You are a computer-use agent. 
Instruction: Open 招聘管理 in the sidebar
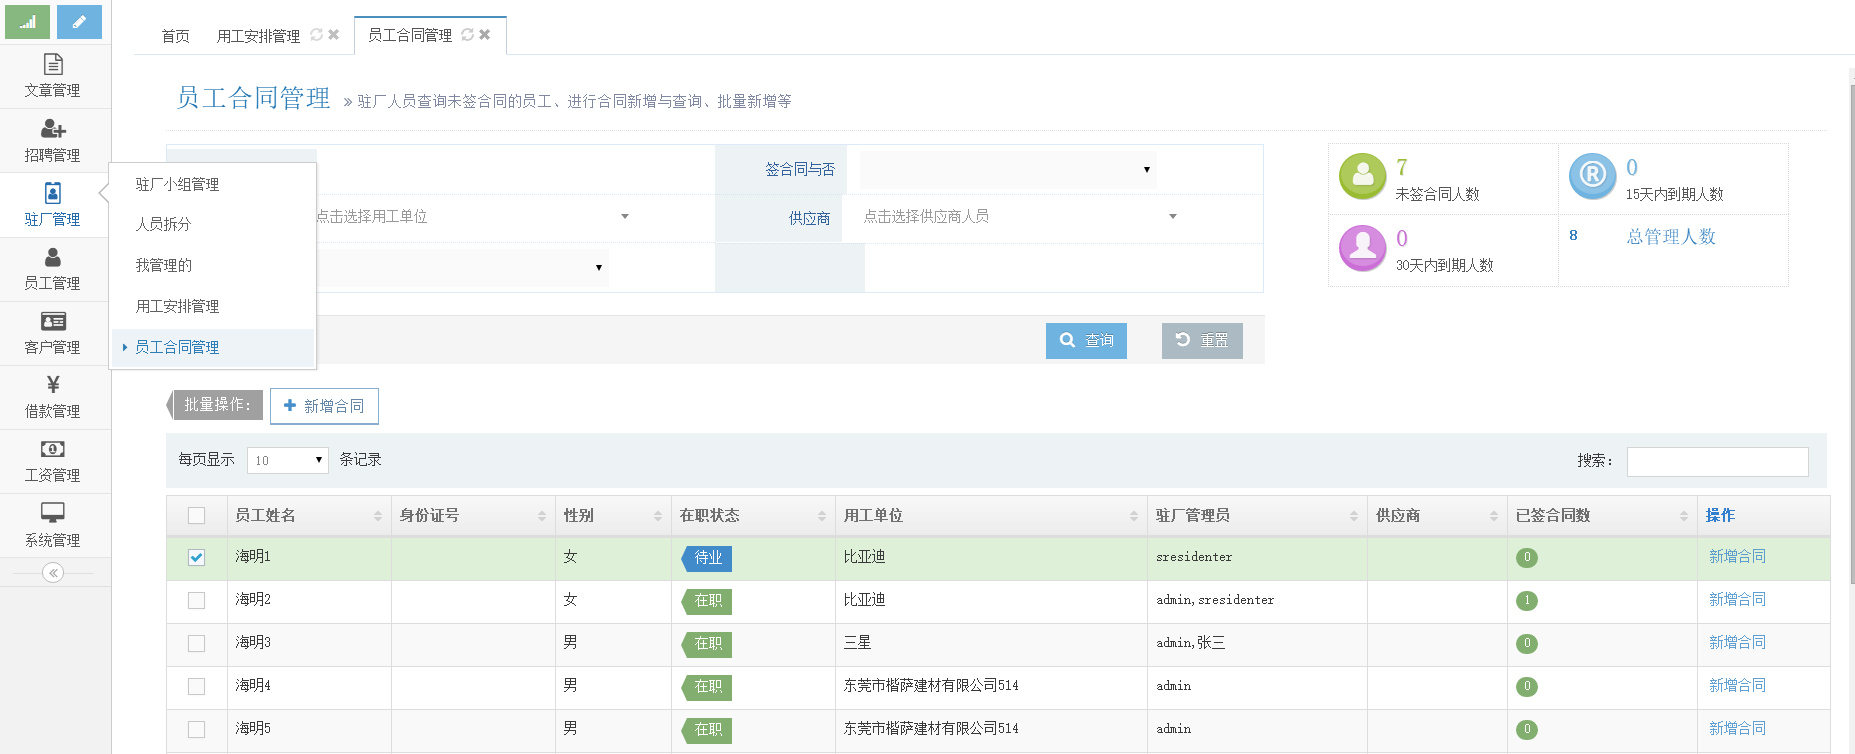click(53, 141)
